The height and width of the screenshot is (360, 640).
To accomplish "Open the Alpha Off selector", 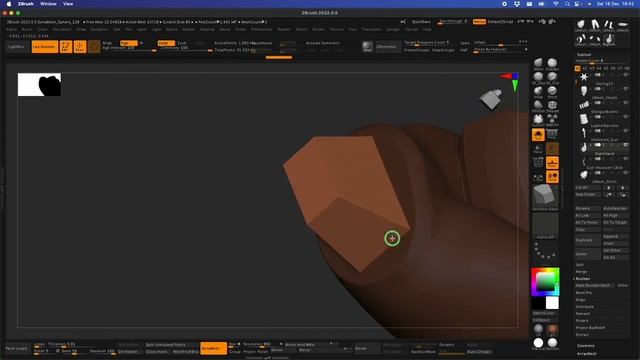I will point(545,225).
